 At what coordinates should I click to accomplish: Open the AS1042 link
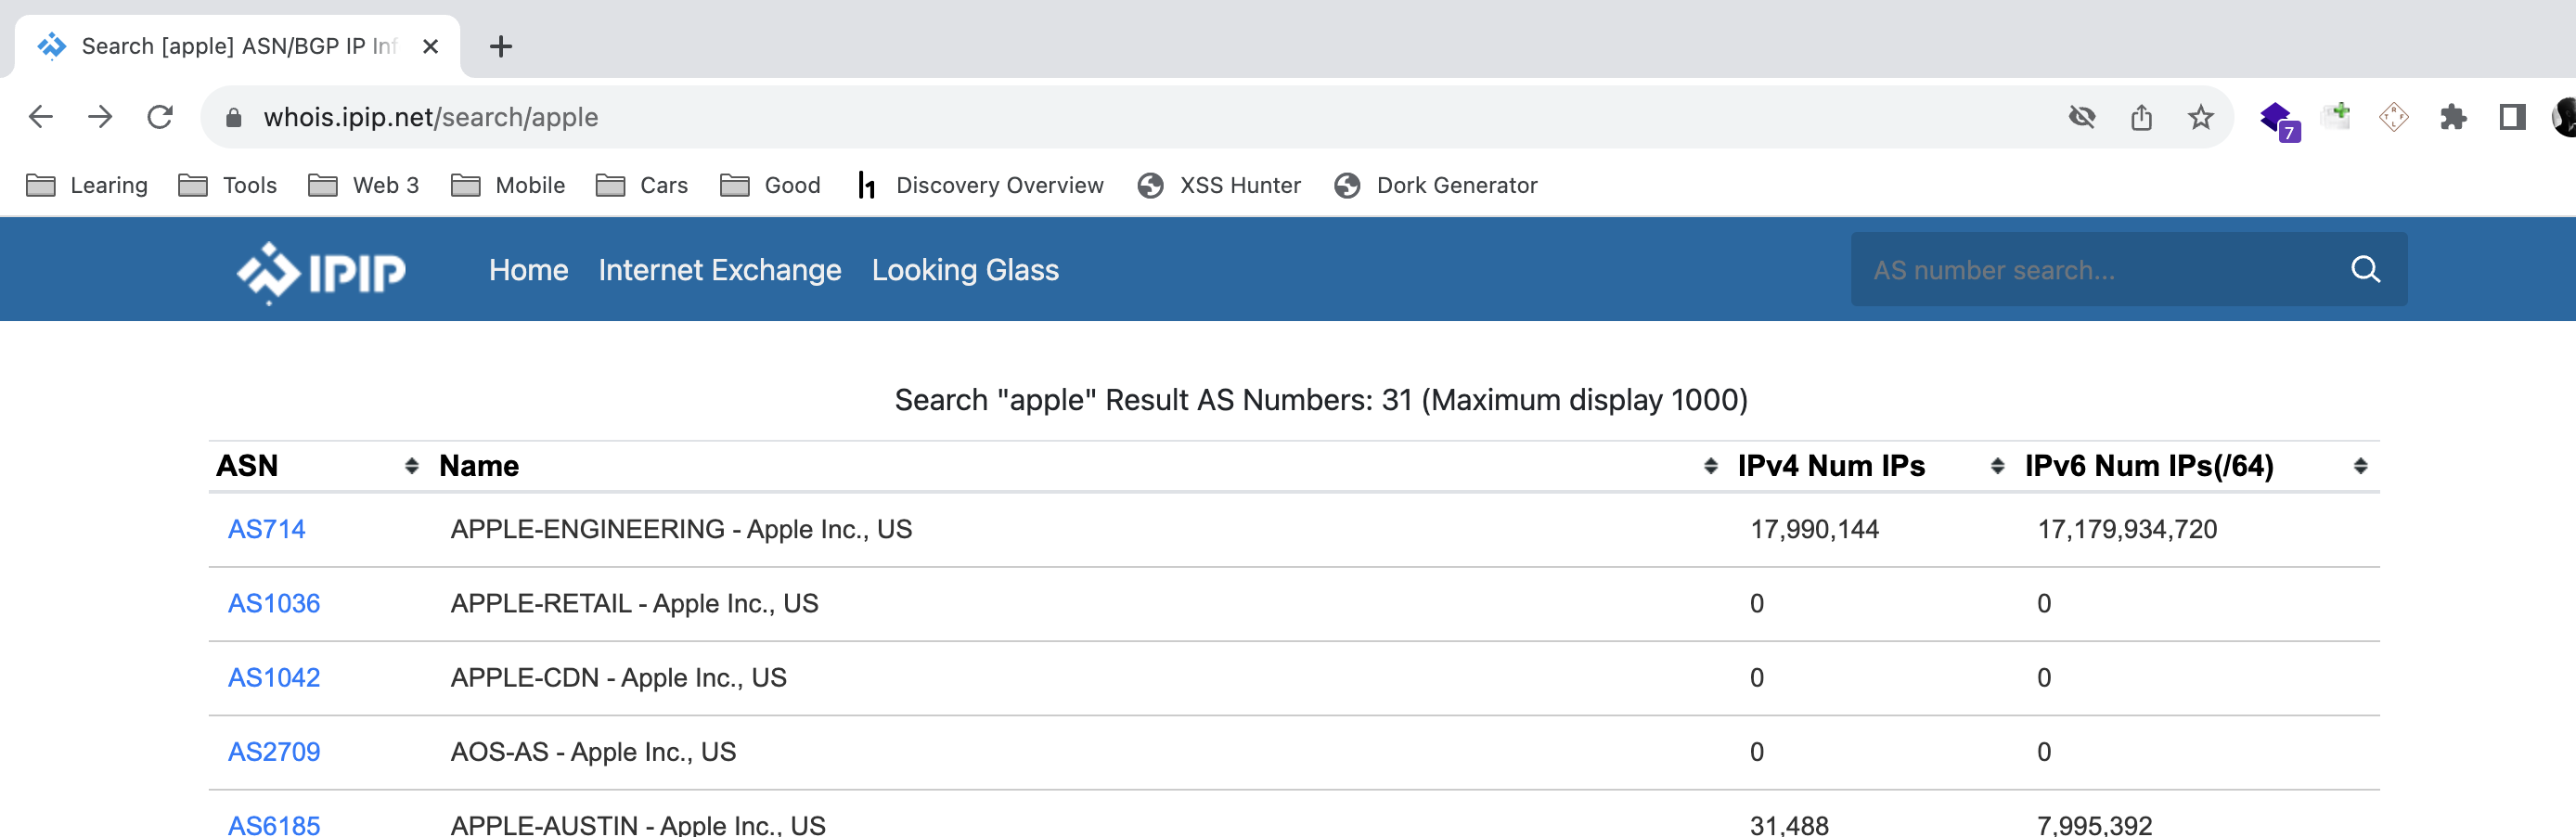[x=274, y=677]
